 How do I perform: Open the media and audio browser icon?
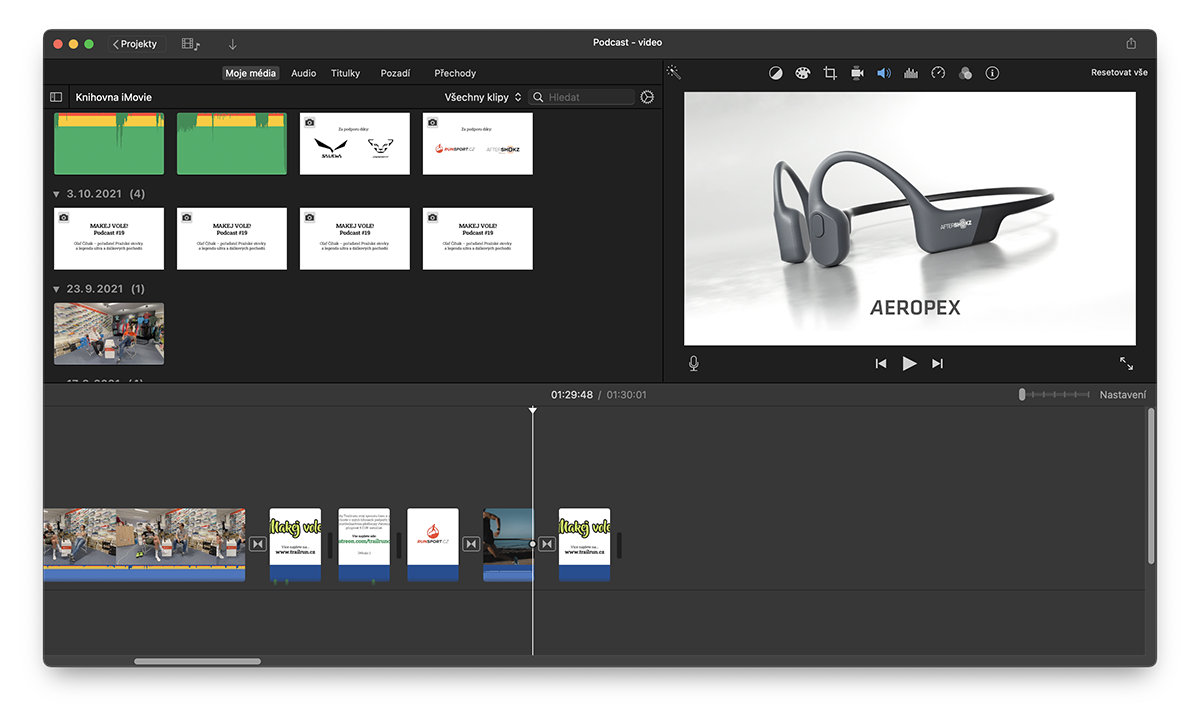[x=191, y=44]
